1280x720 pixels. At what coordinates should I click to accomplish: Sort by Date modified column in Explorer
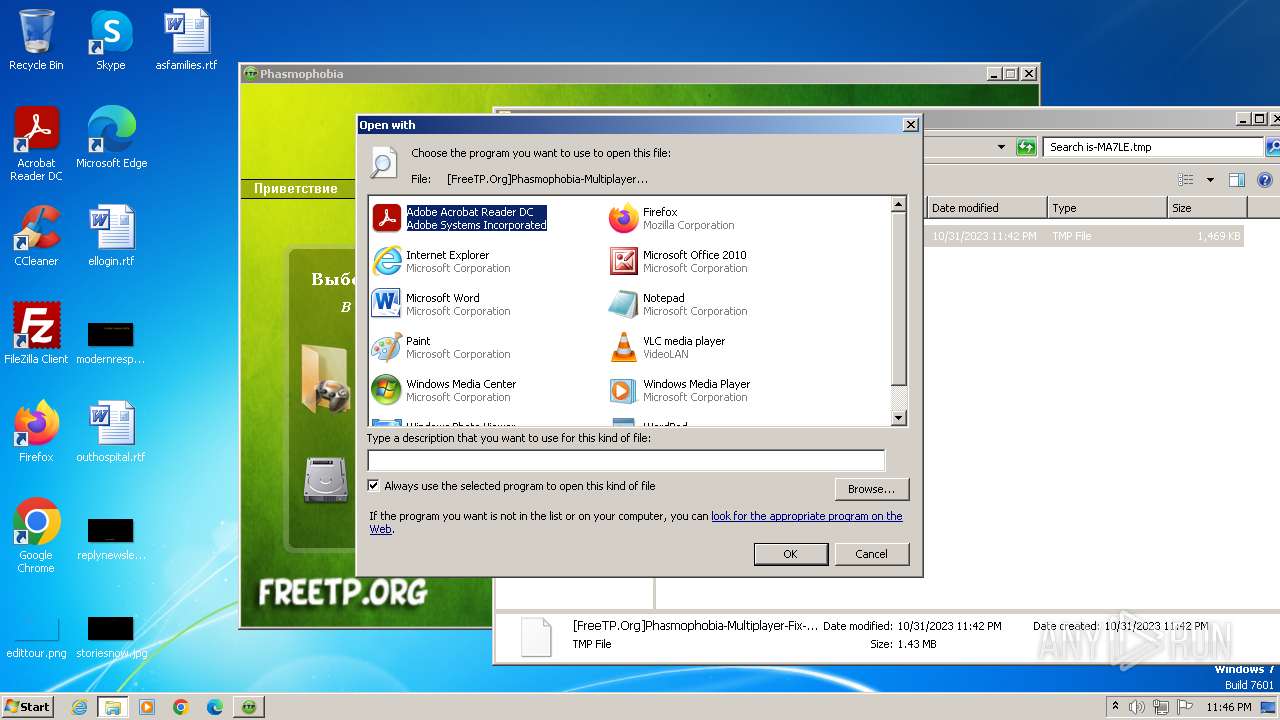(987, 208)
